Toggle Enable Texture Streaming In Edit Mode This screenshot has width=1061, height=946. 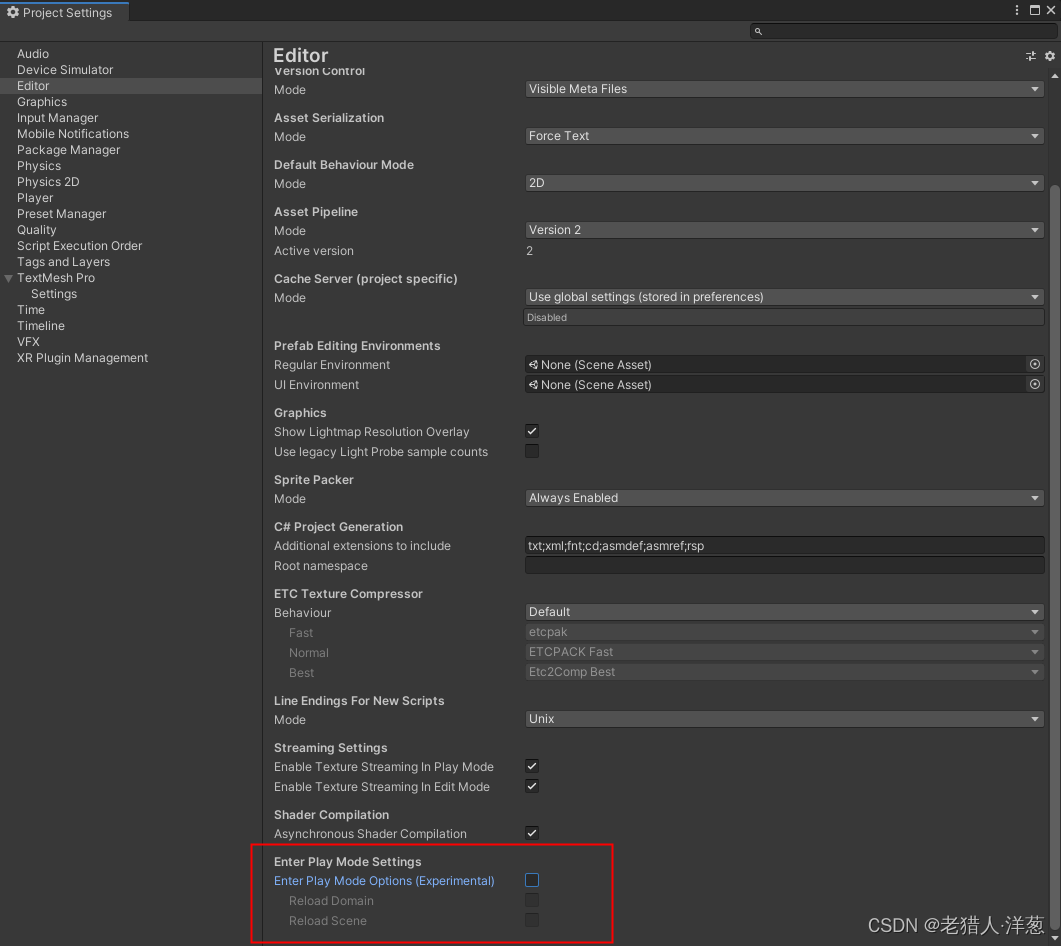point(532,786)
